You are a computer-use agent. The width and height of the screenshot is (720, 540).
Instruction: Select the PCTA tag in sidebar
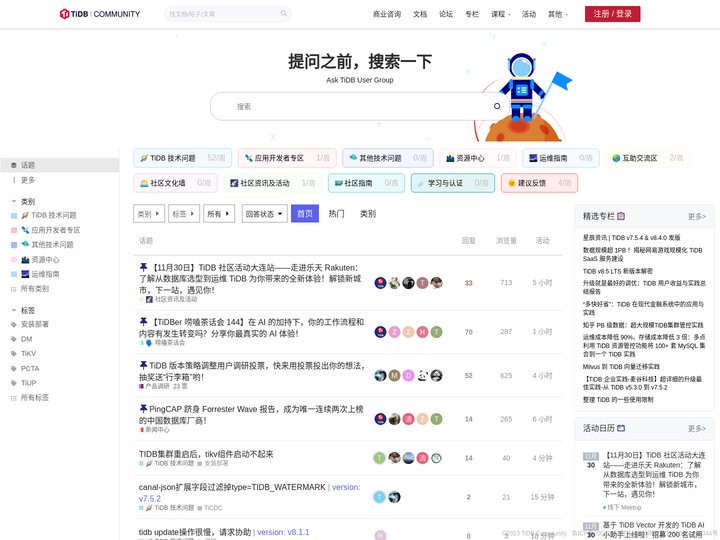(x=25, y=368)
